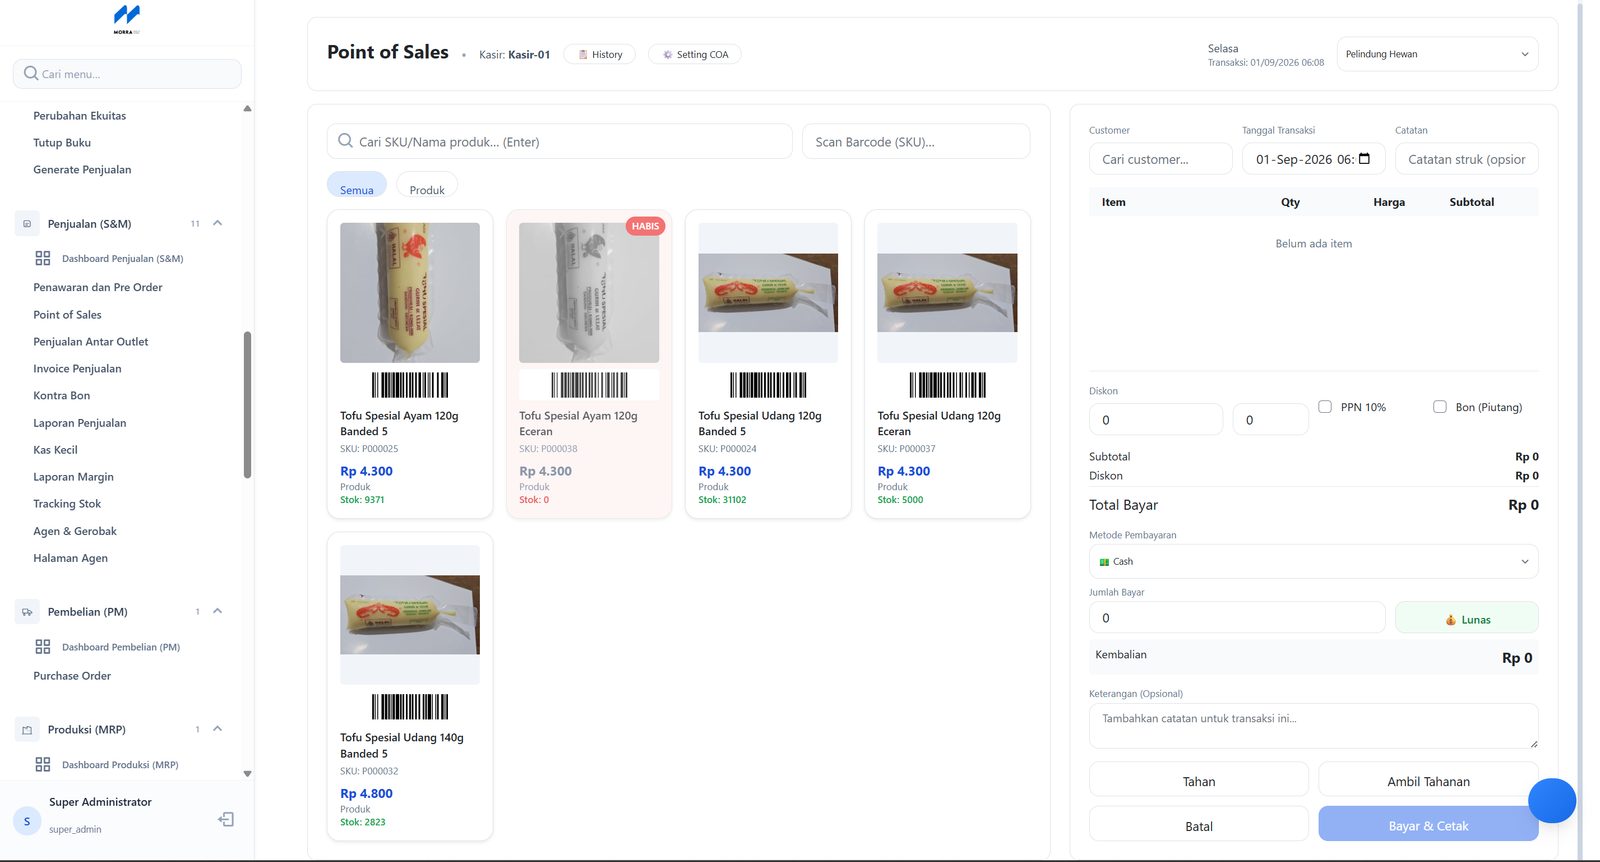
Task: Click the Tahan button
Action: pyautogui.click(x=1199, y=780)
